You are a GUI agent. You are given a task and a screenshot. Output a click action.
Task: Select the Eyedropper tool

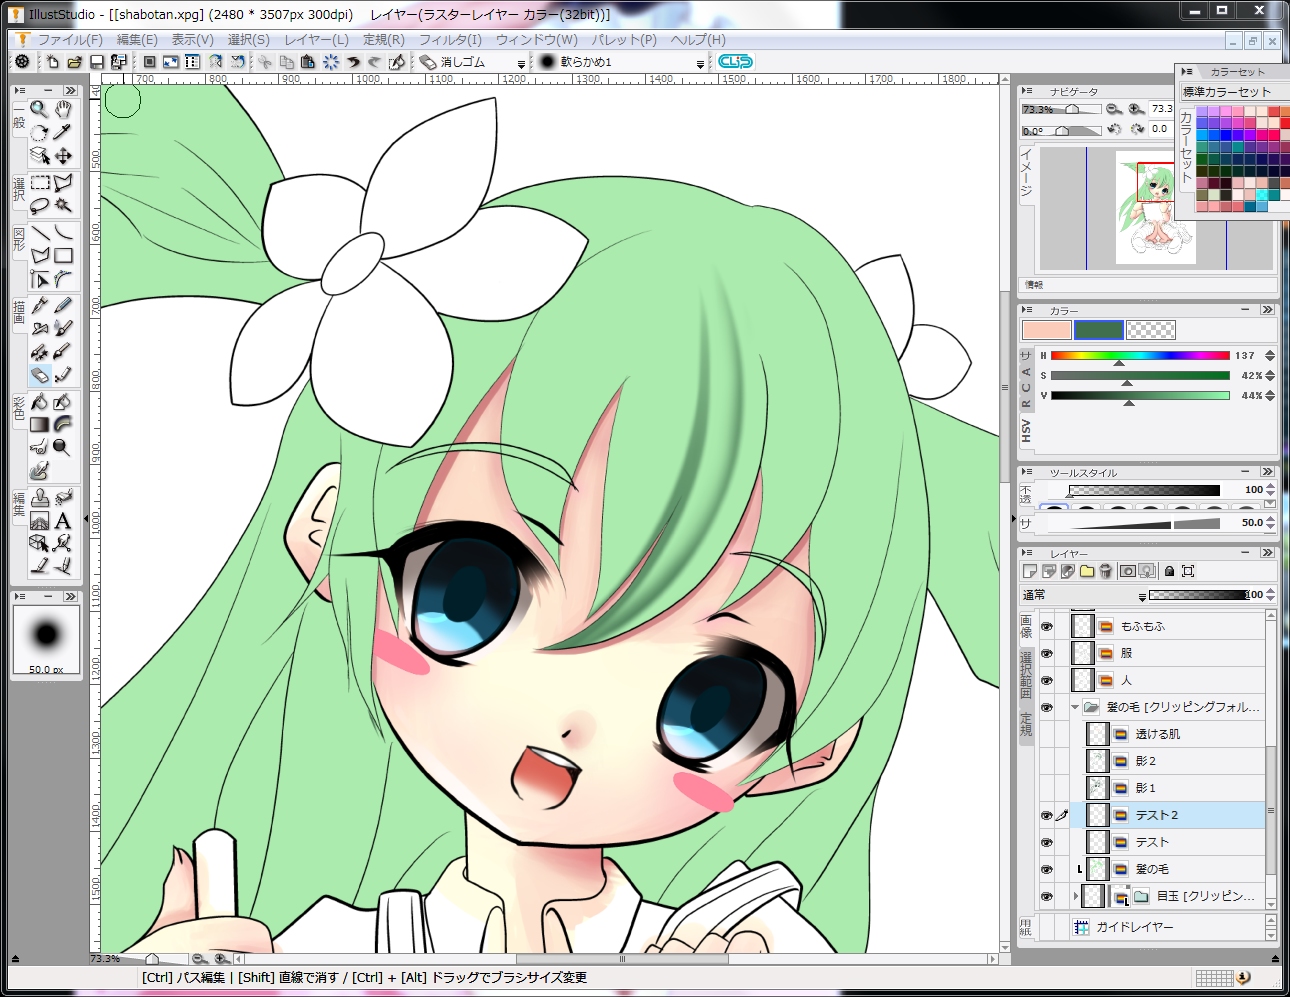(63, 133)
